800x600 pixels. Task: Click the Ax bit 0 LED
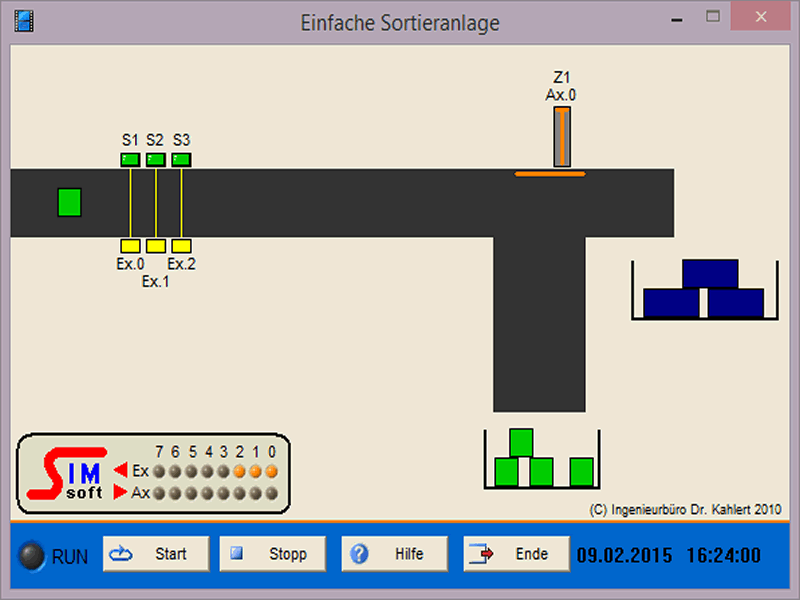click(271, 493)
